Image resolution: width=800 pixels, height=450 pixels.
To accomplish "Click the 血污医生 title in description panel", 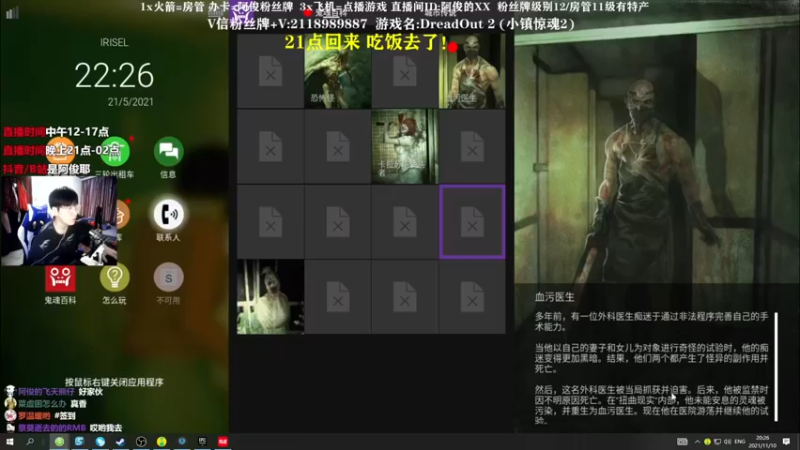I will pyautogui.click(x=555, y=297).
